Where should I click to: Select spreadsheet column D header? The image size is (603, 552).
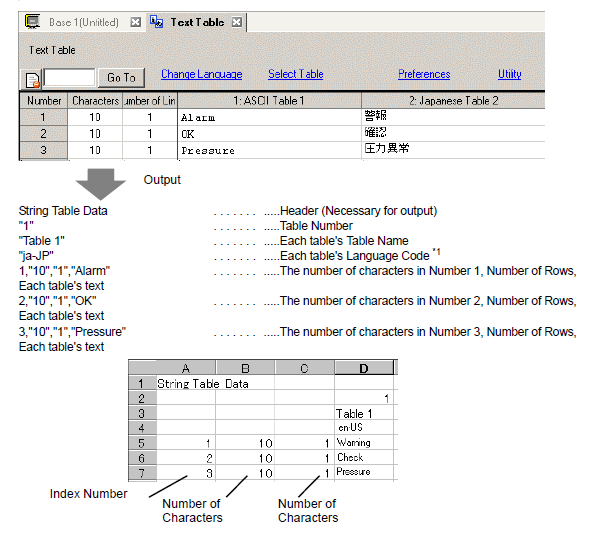pyautogui.click(x=364, y=368)
